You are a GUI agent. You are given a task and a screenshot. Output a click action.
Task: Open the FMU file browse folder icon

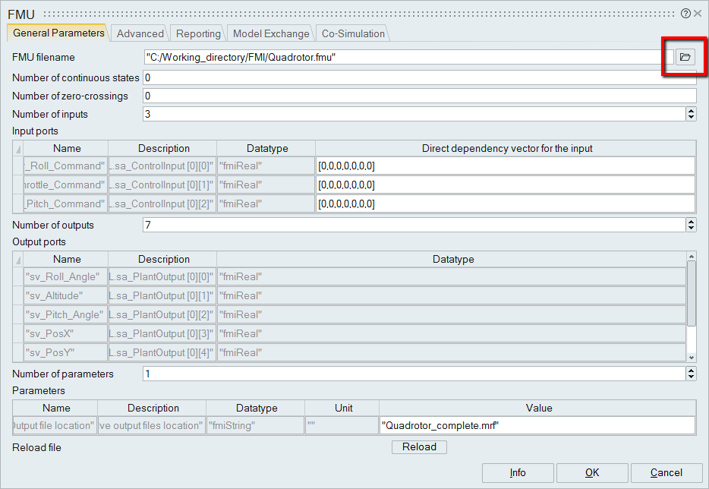pos(685,57)
